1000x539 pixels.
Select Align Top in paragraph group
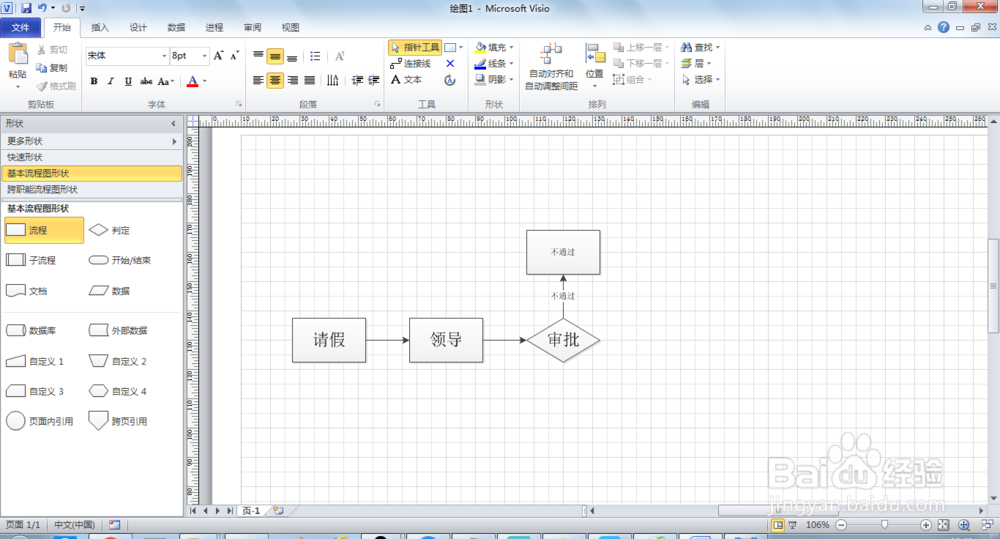pyautogui.click(x=258, y=56)
